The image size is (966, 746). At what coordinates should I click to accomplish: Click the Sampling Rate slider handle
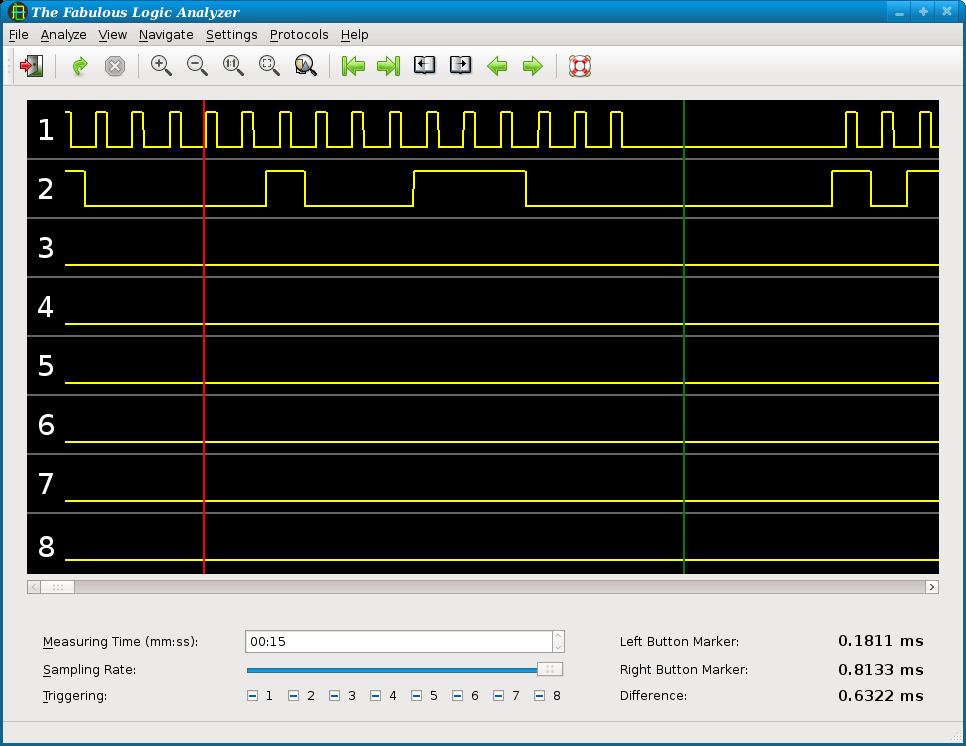pos(550,669)
